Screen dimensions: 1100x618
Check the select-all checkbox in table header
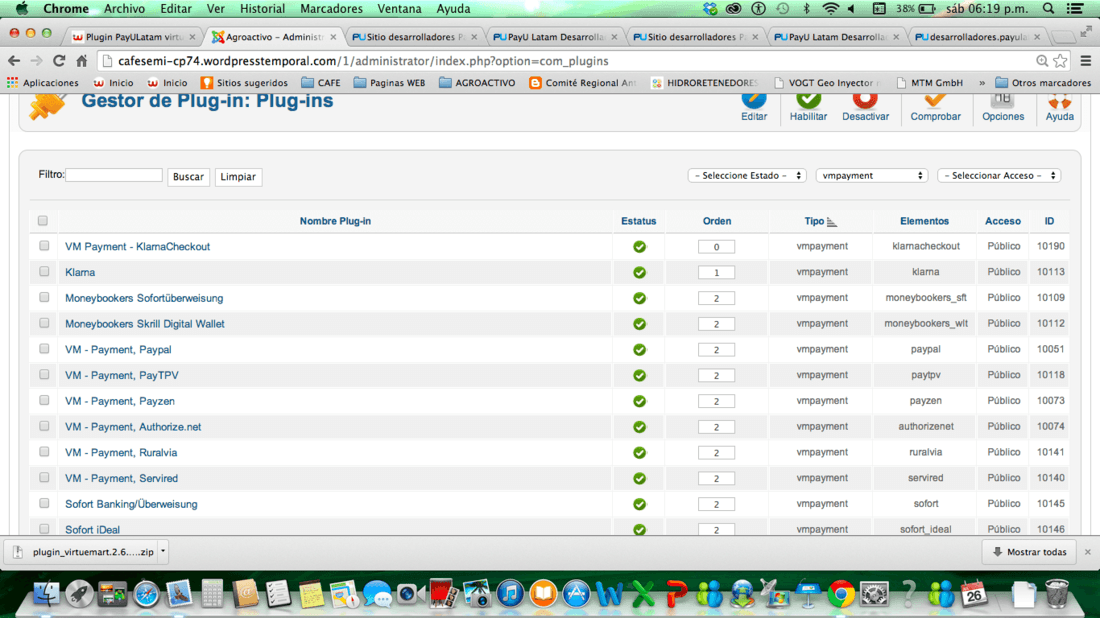pyautogui.click(x=43, y=220)
